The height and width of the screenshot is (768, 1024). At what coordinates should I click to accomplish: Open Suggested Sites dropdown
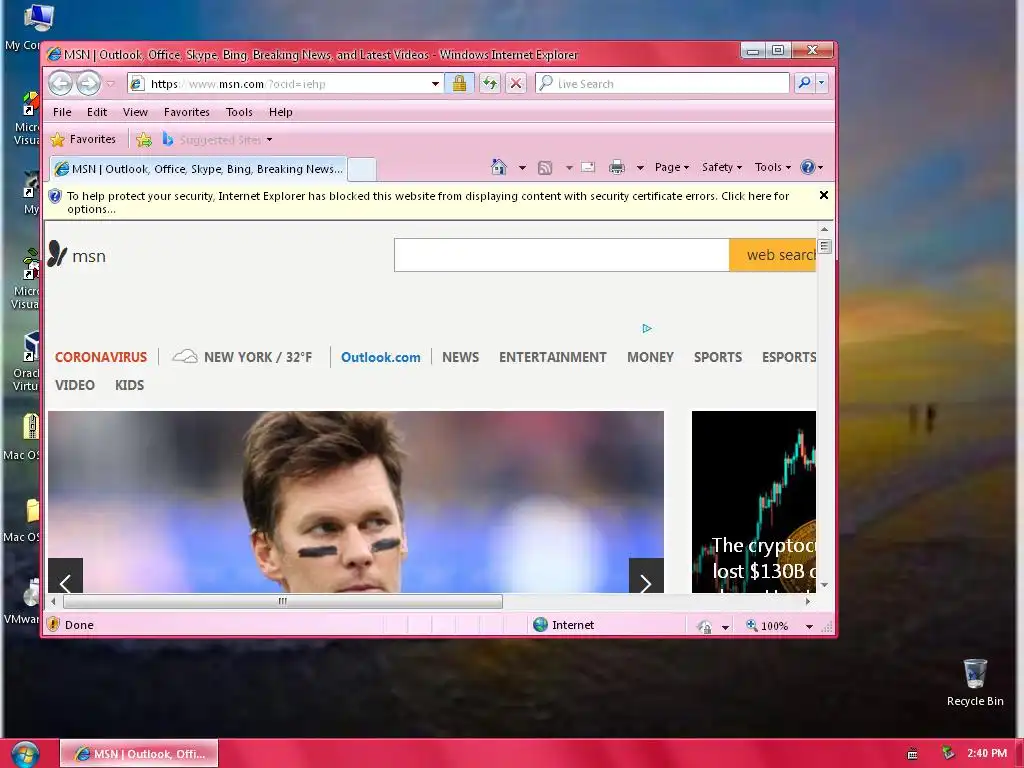point(217,140)
